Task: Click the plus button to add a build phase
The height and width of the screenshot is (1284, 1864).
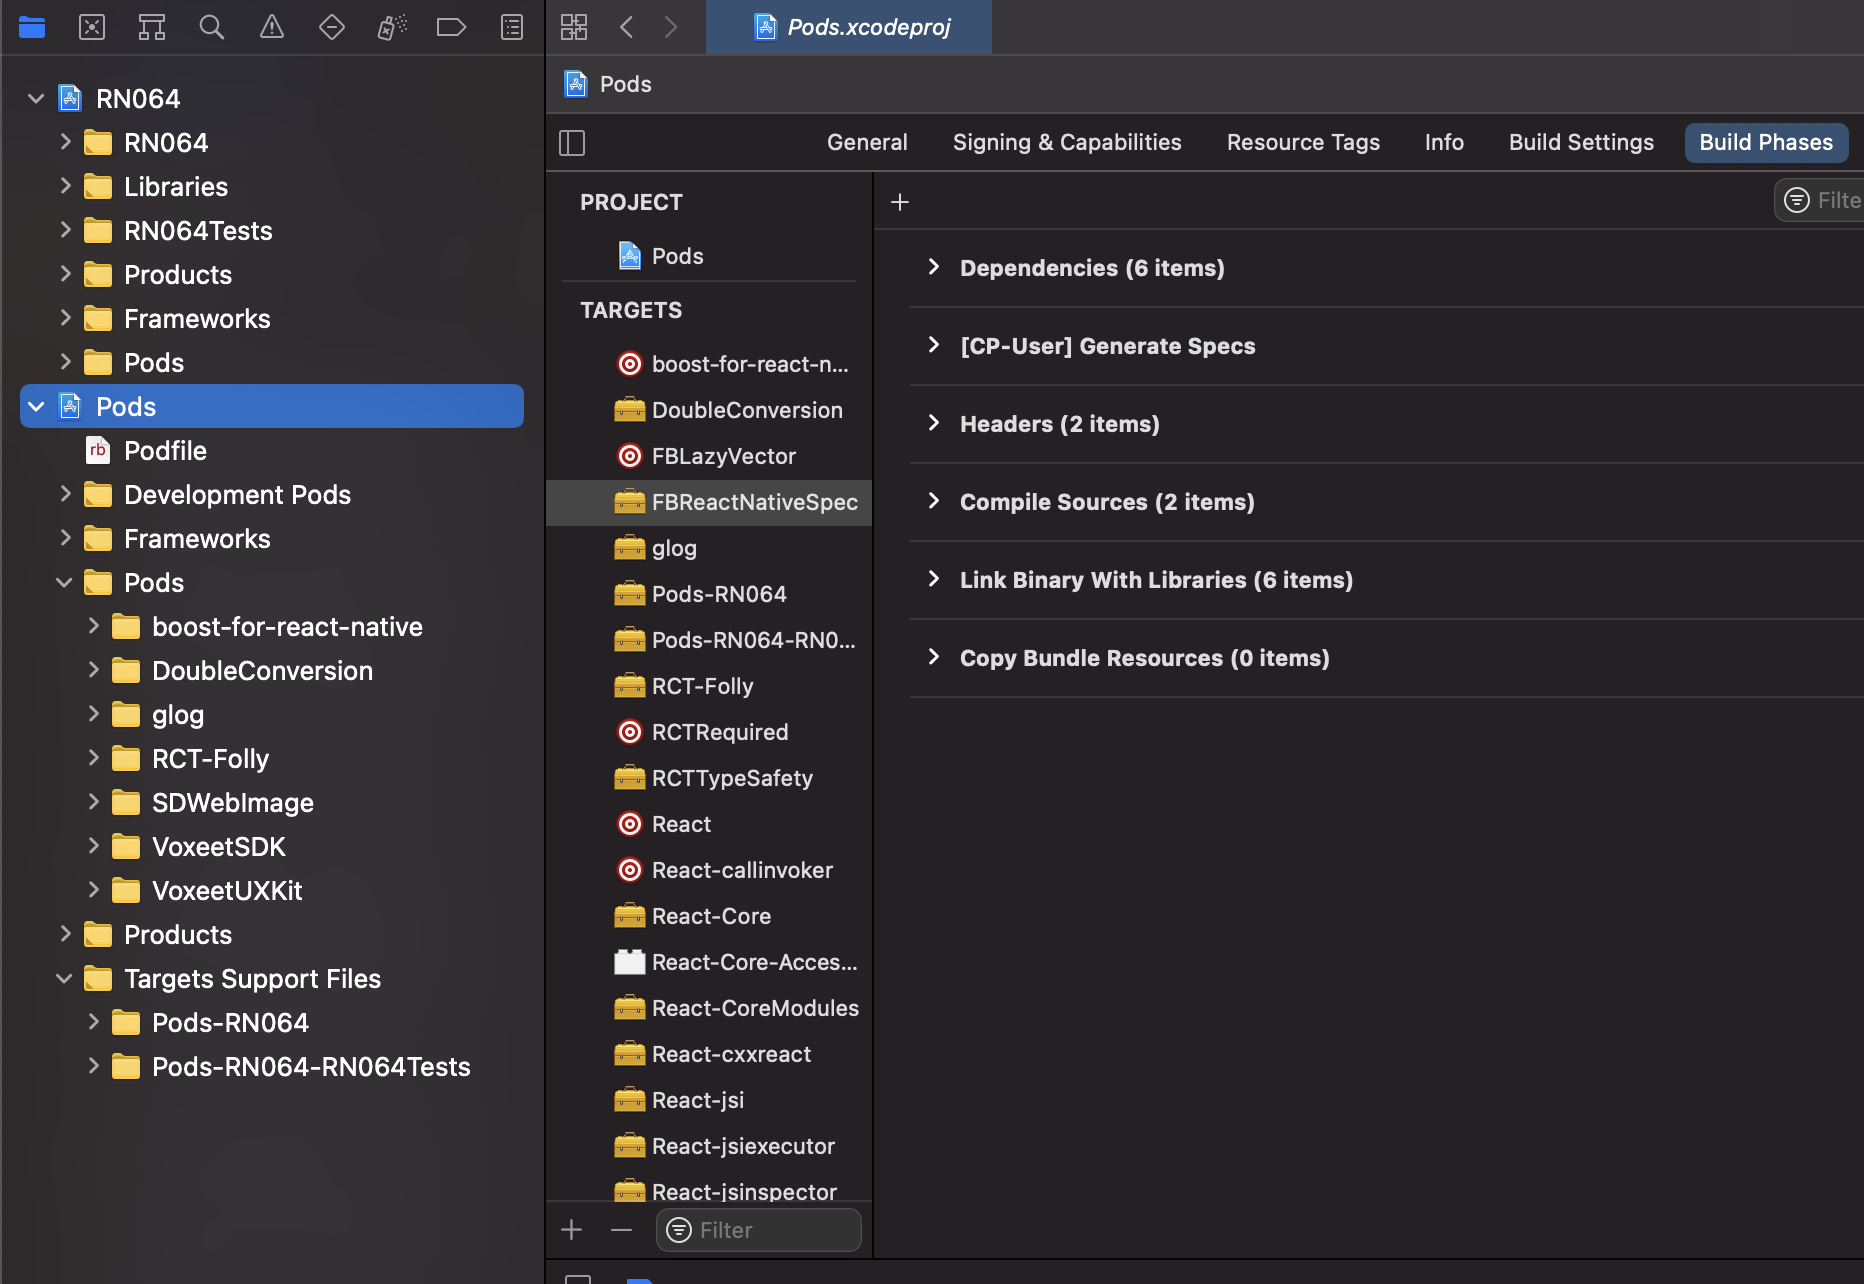Action: tap(899, 201)
